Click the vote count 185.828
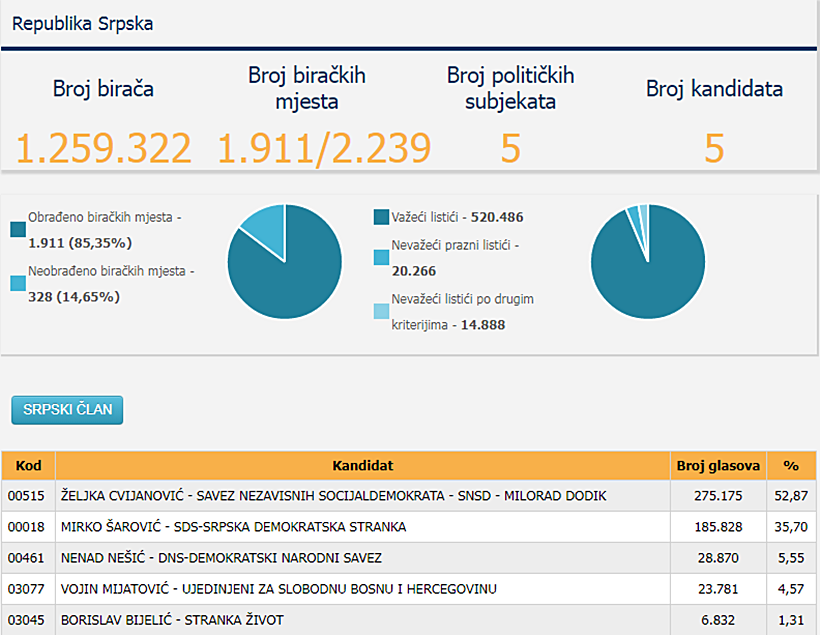 click(x=718, y=527)
